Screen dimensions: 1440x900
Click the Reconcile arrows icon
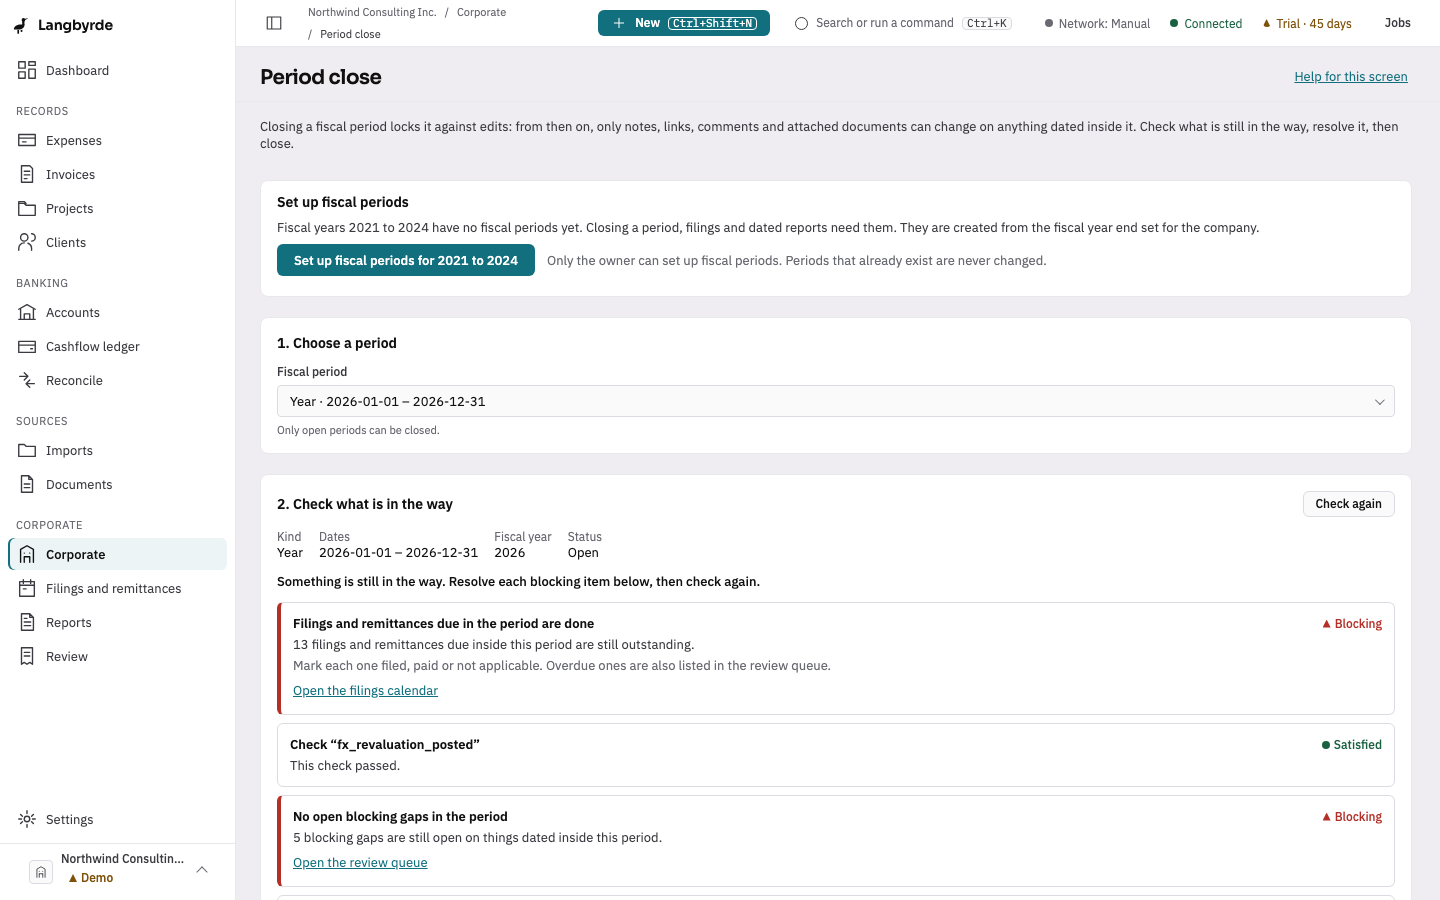coord(27,380)
